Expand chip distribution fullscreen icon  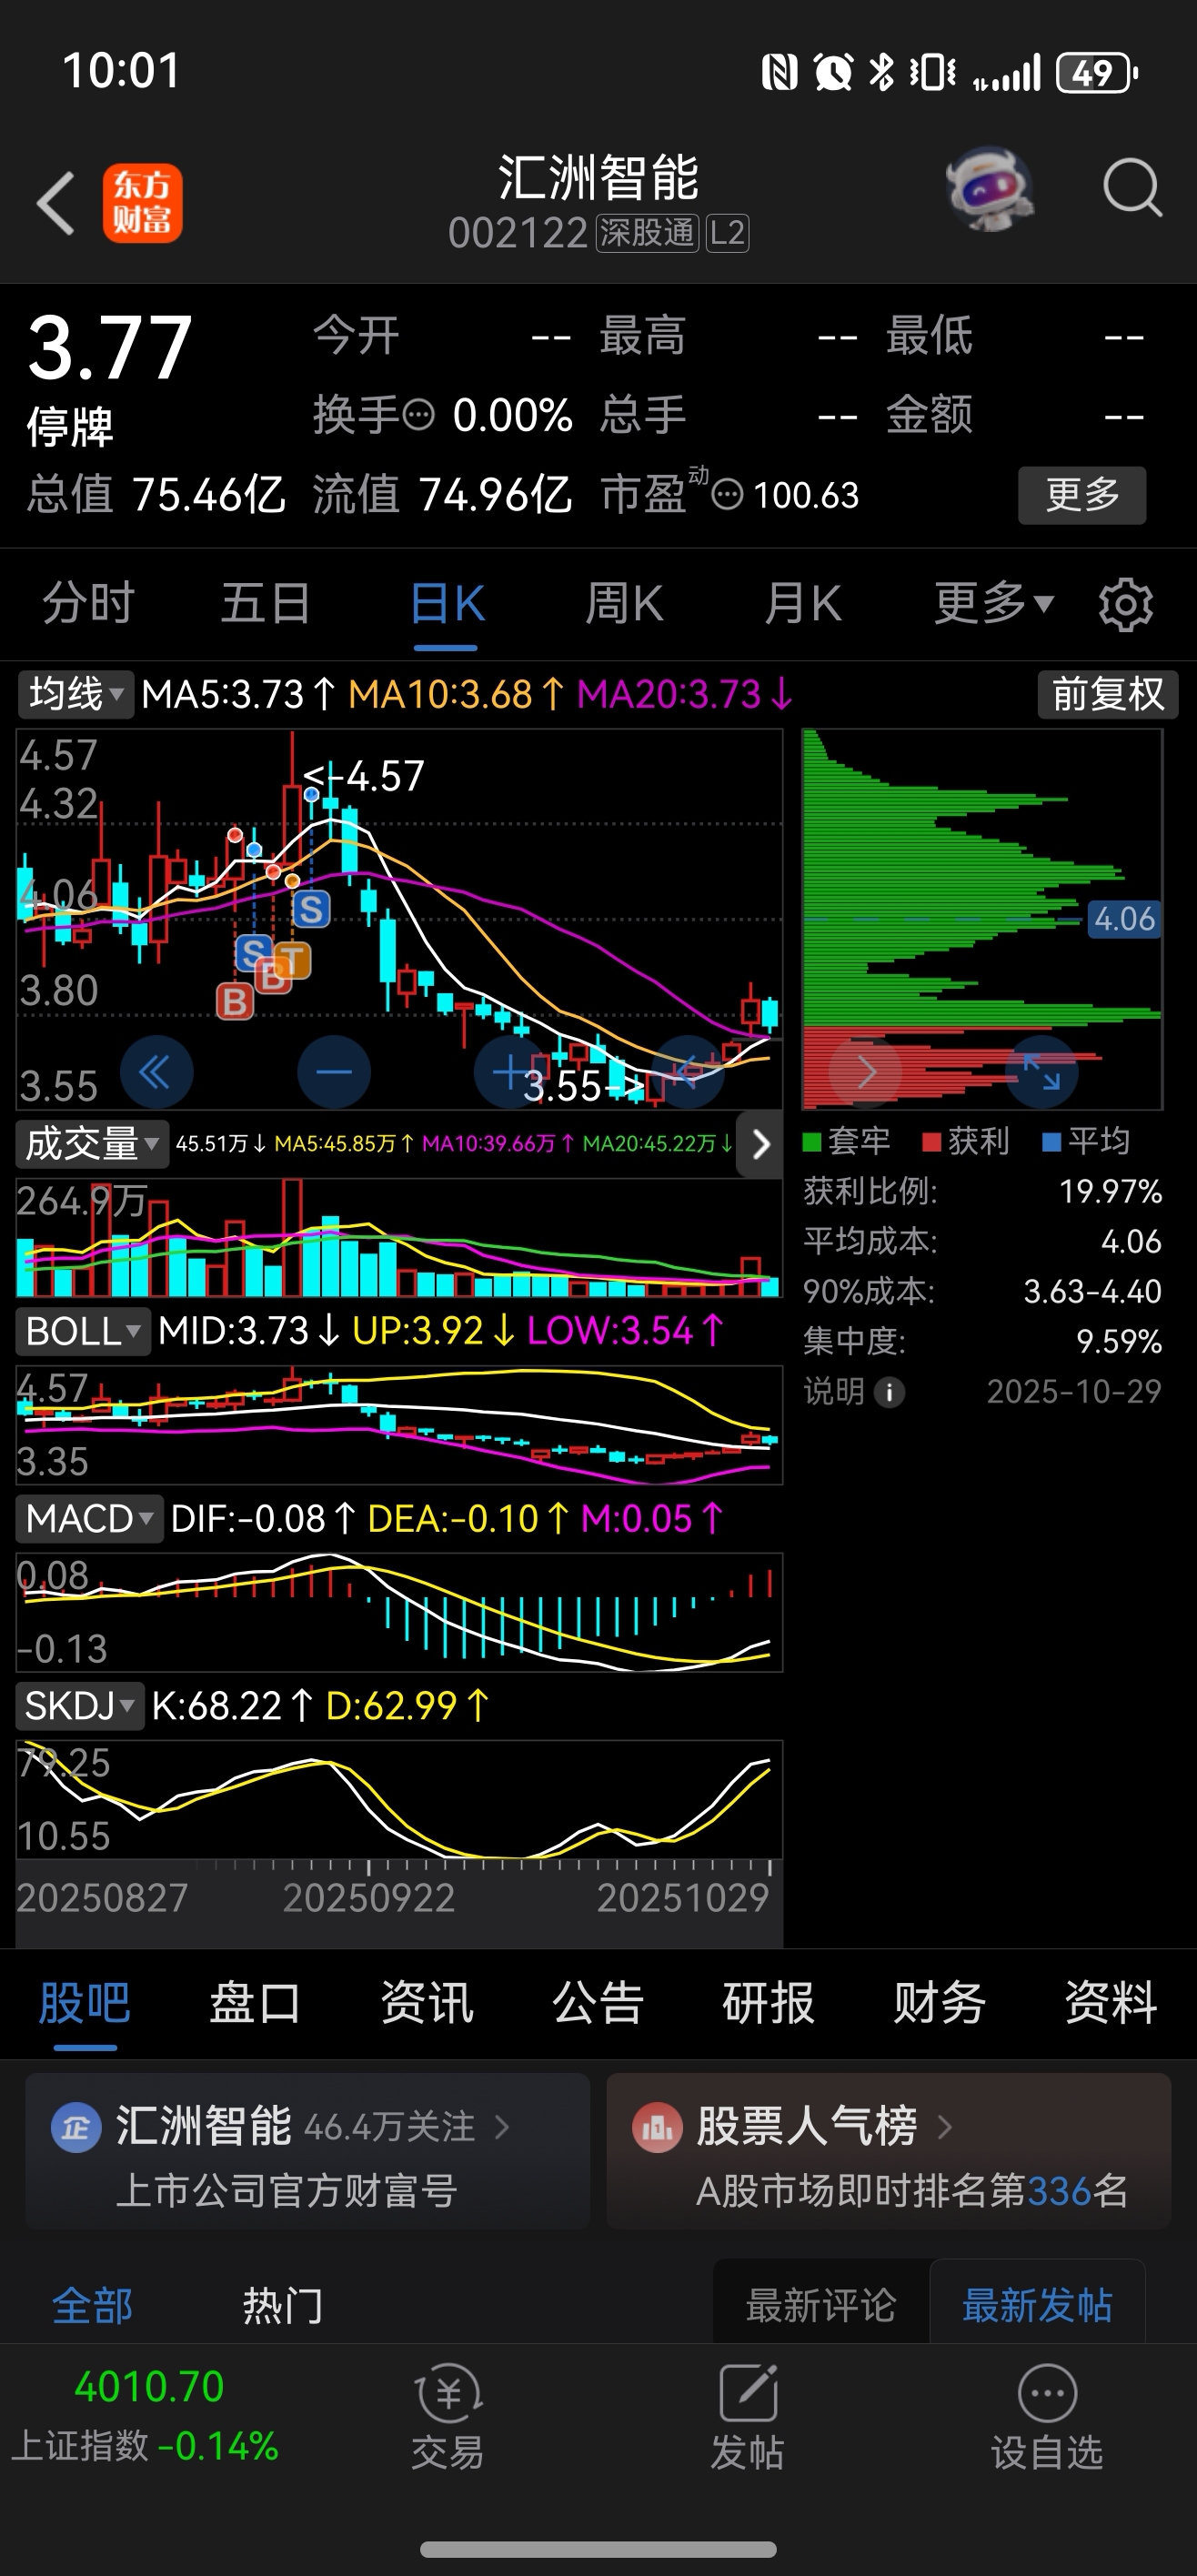coord(1042,1073)
